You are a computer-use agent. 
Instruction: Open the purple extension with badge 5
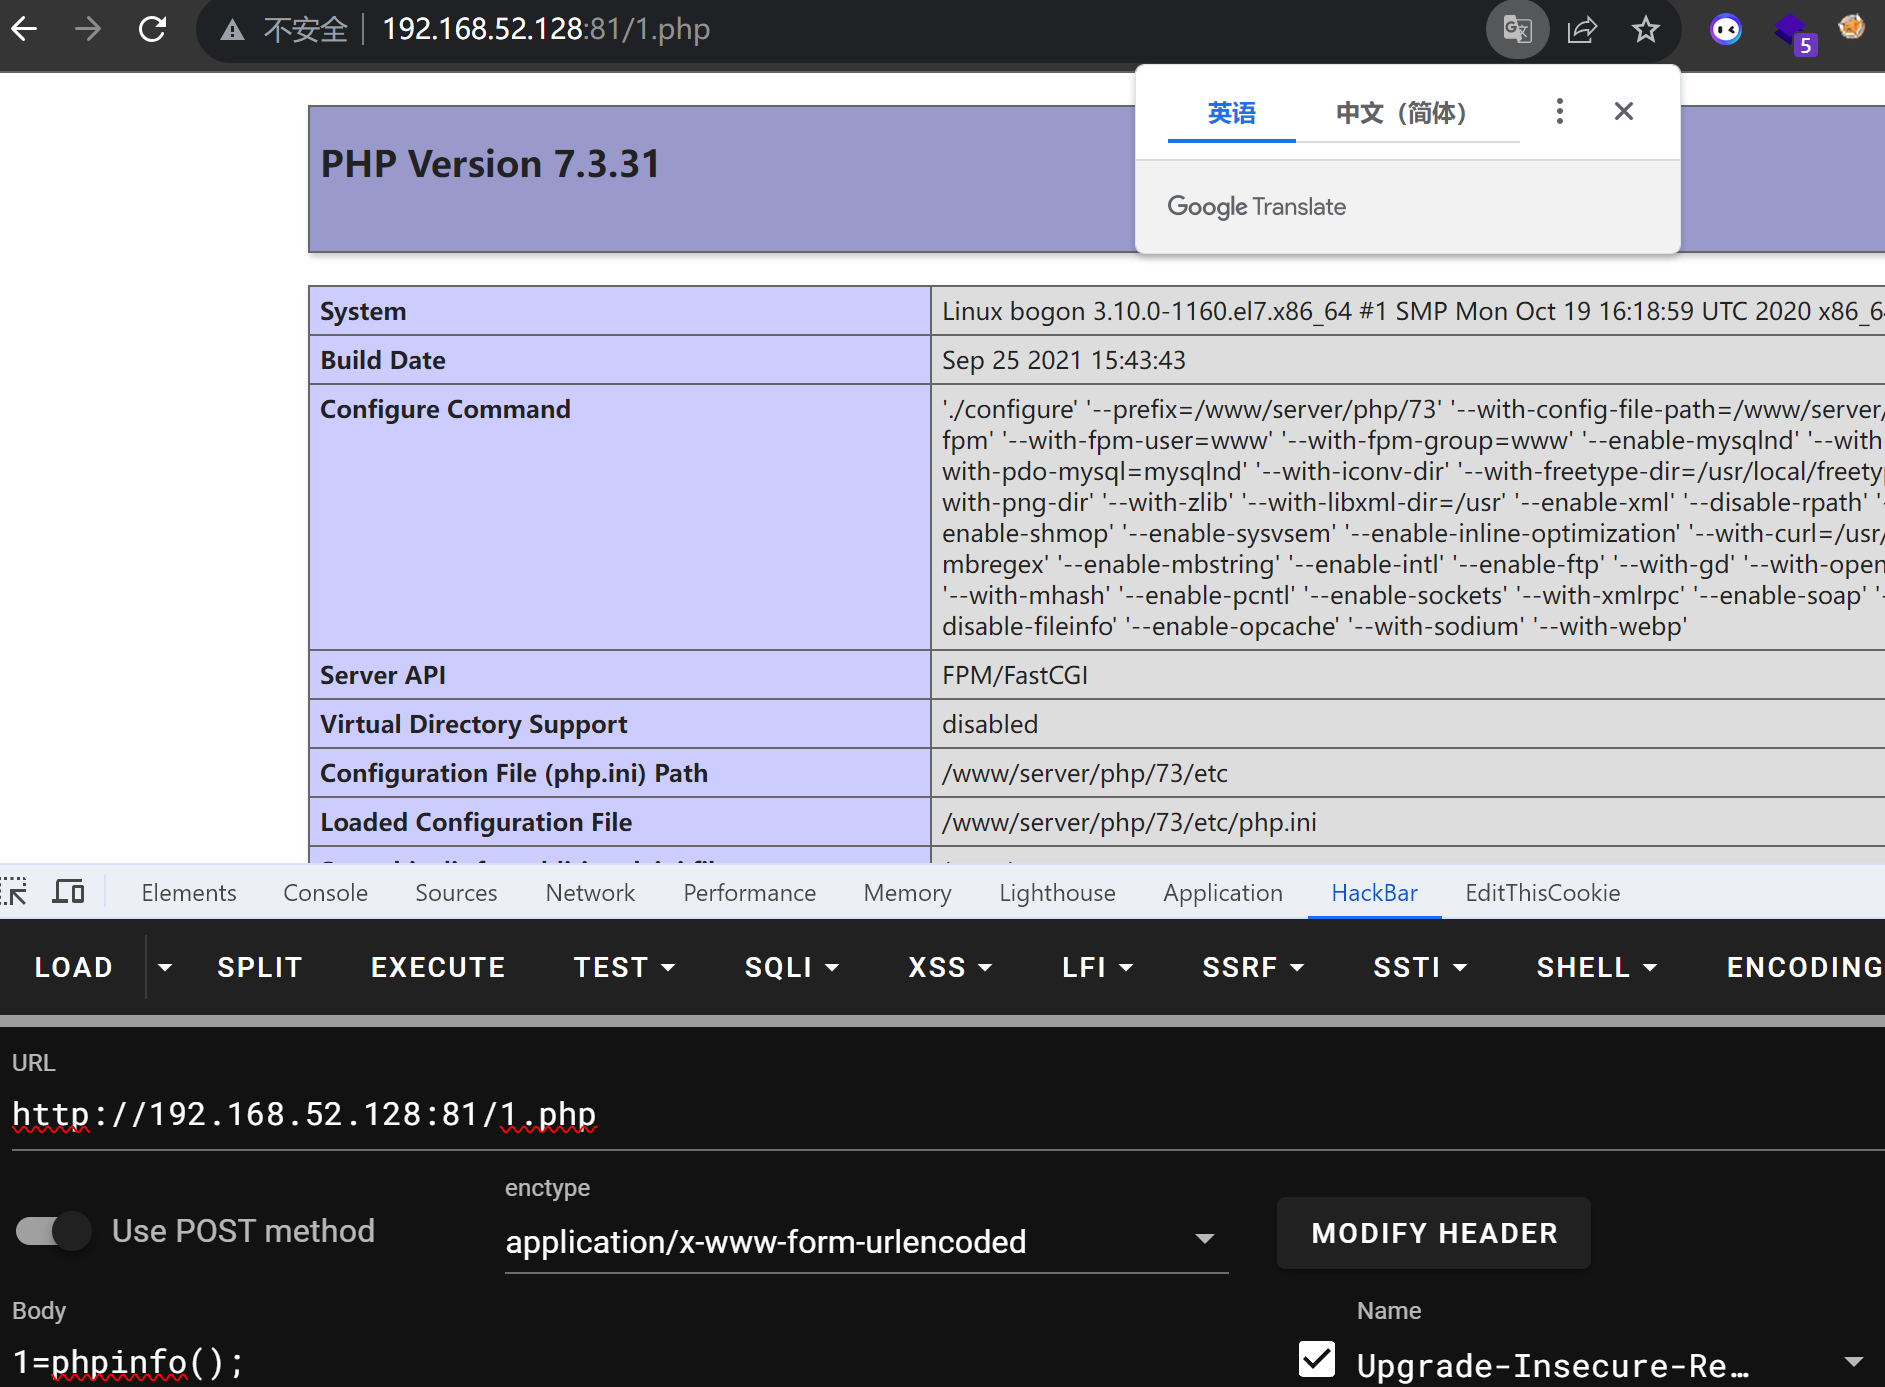(x=1794, y=32)
